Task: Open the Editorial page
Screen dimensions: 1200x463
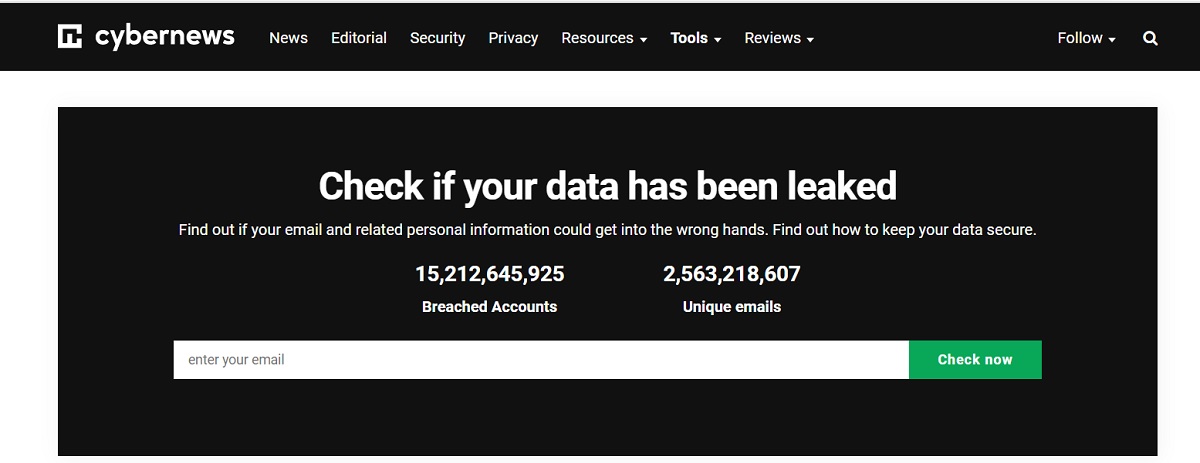Action: coord(359,38)
